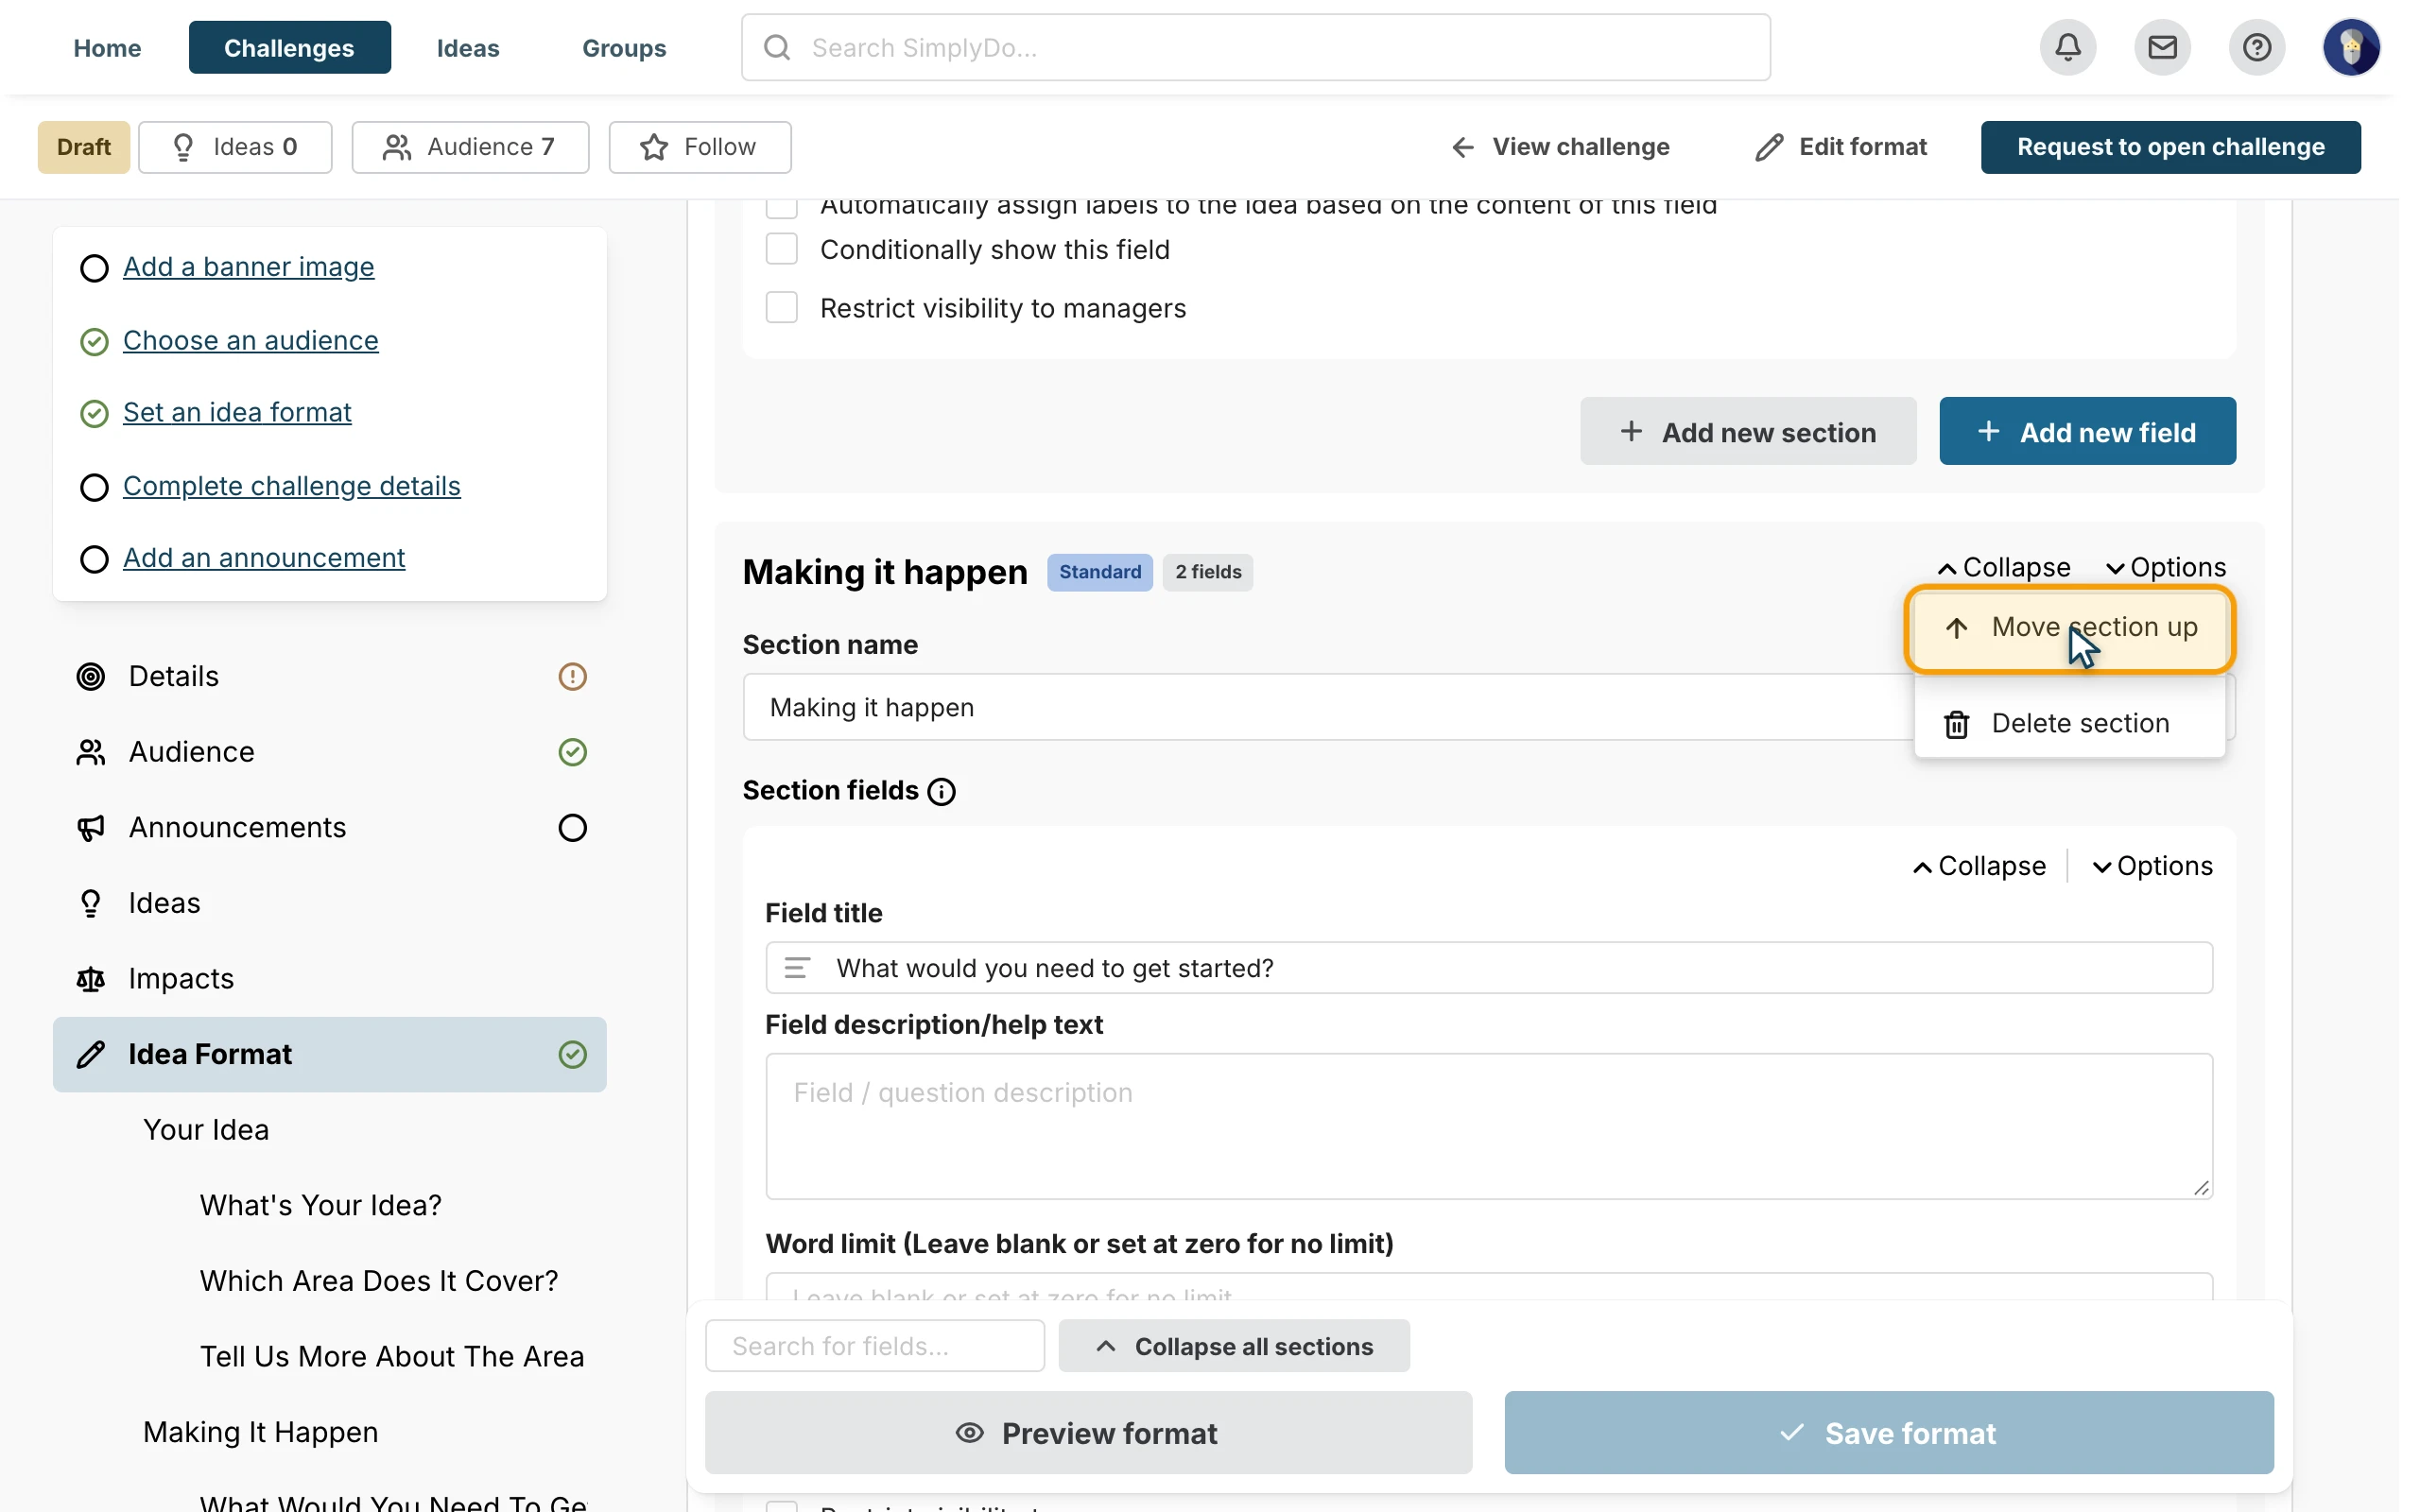
Task: Check Restrict visibility to managers
Action: (781, 308)
